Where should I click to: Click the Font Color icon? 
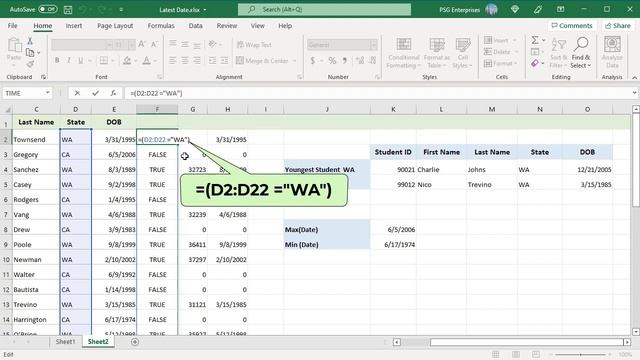147,60
